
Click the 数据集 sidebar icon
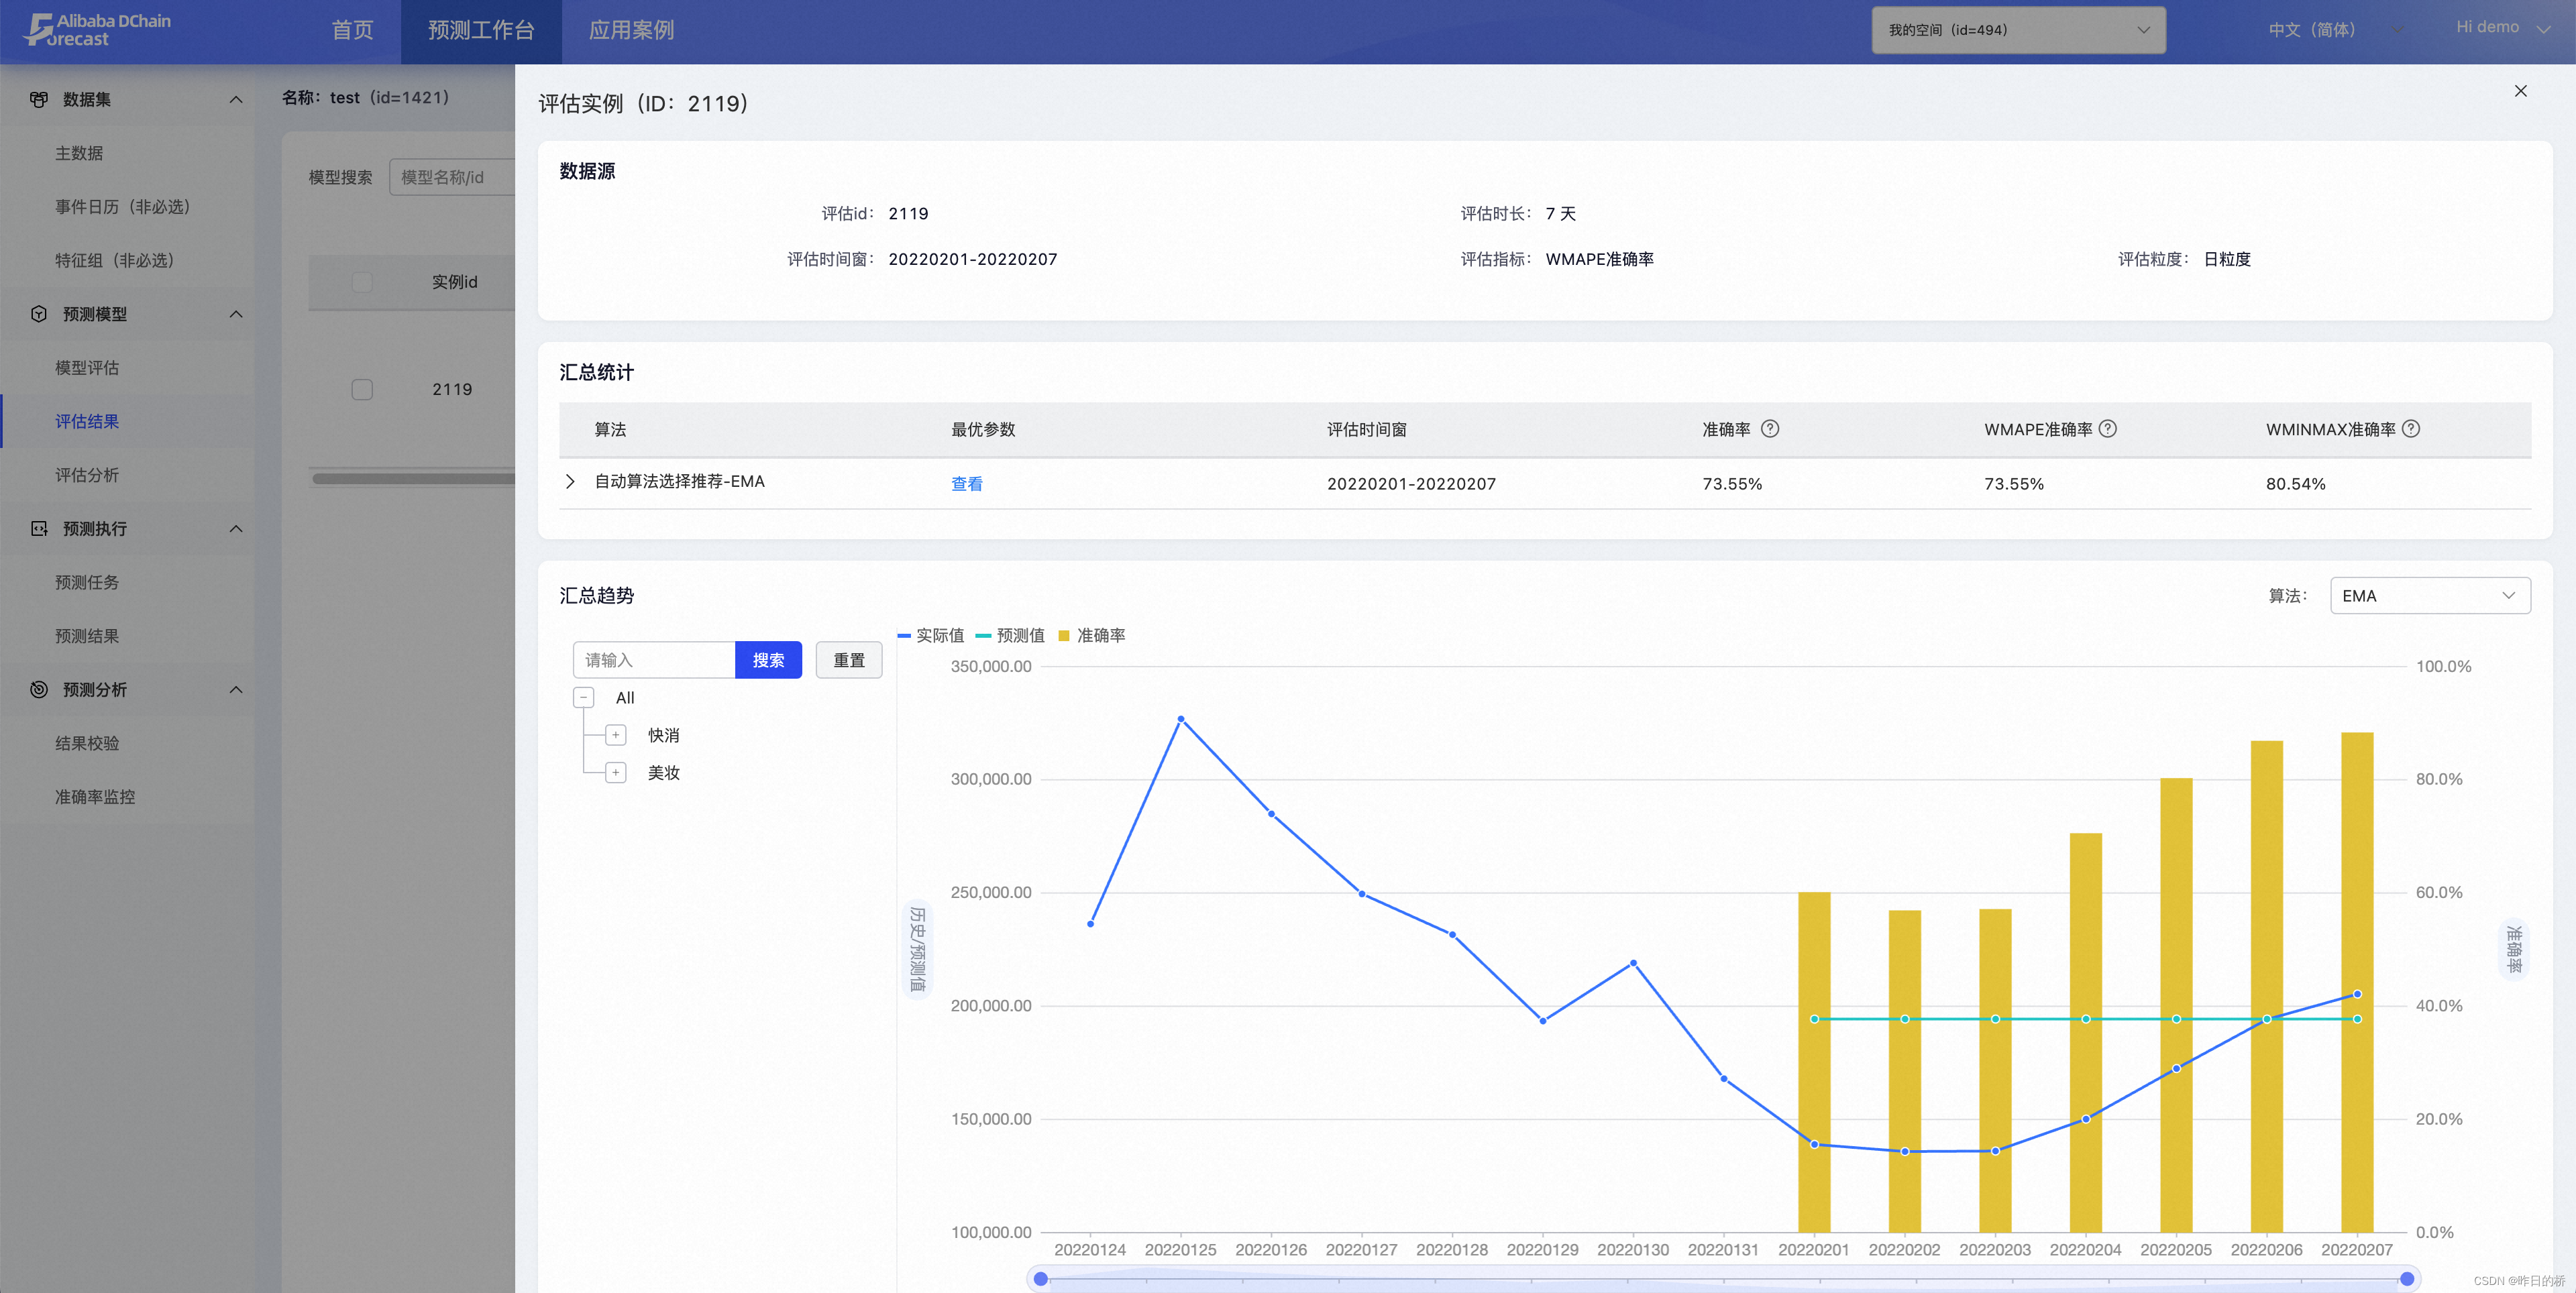pos(39,99)
